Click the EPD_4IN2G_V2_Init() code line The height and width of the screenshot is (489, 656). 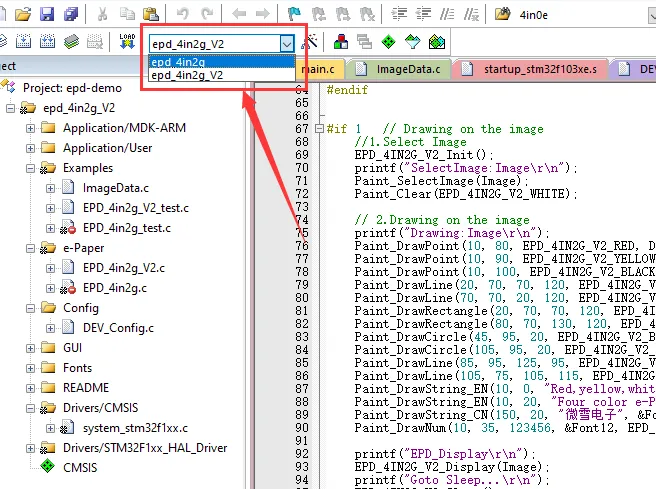pyautogui.click(x=424, y=155)
